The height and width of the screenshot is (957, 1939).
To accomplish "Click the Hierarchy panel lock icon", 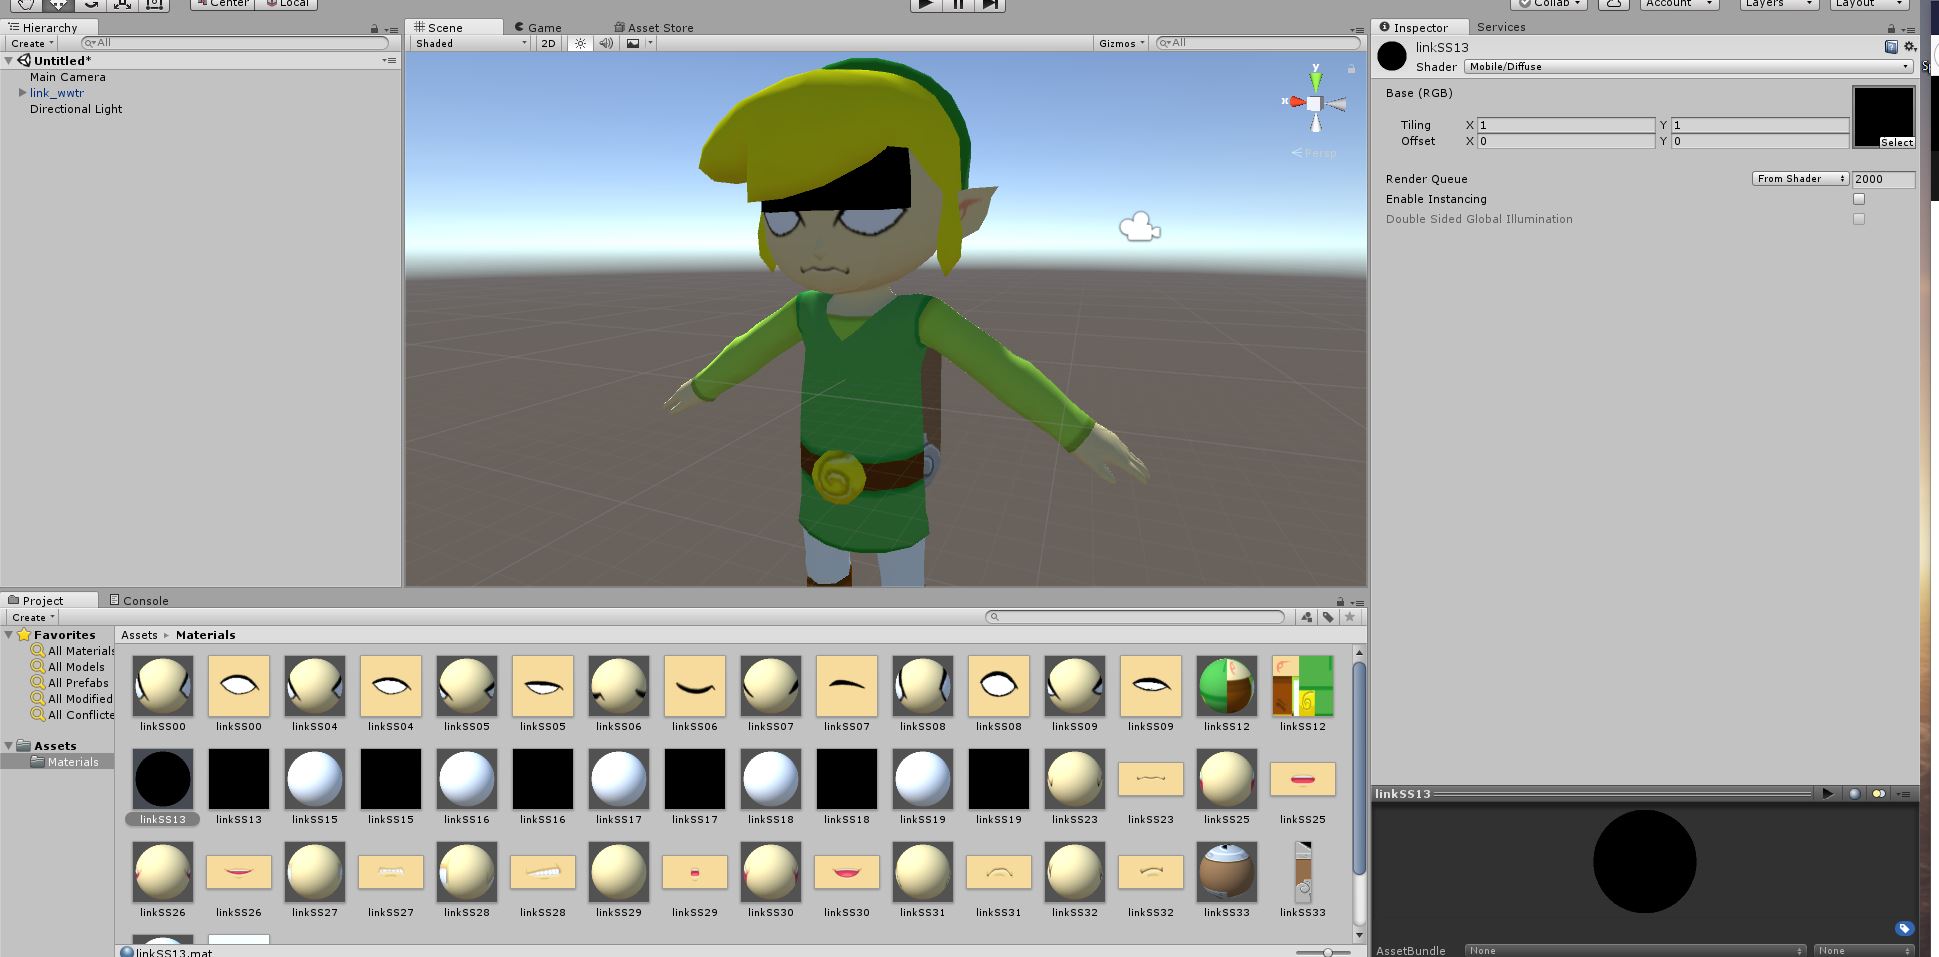I will 374,29.
